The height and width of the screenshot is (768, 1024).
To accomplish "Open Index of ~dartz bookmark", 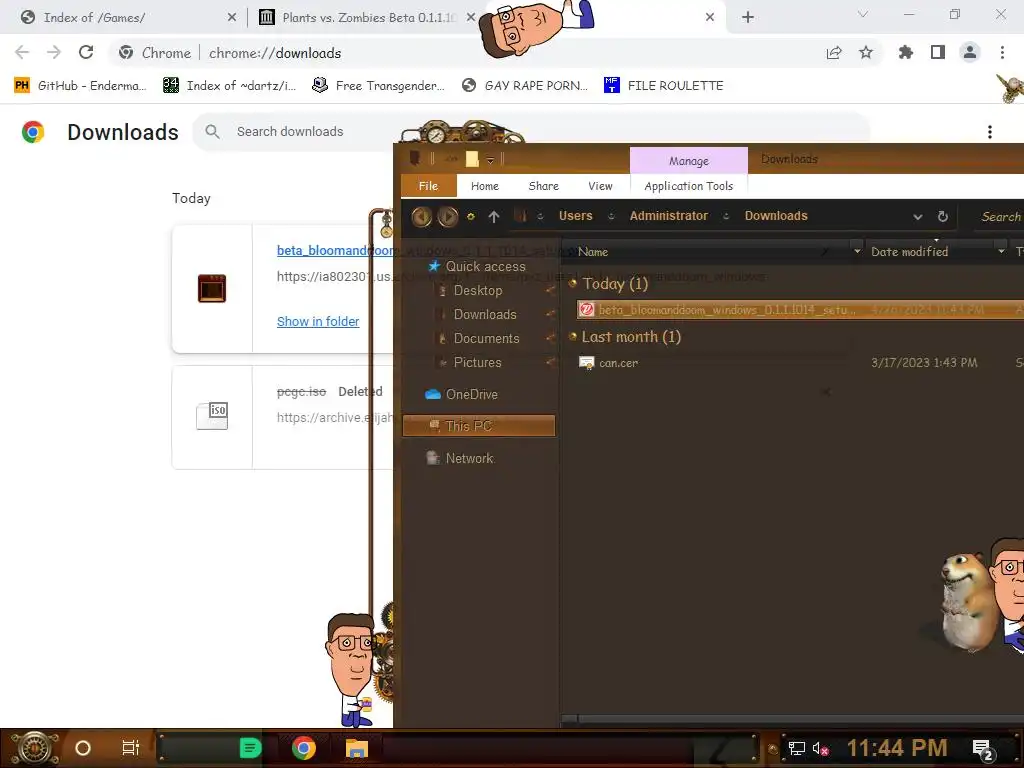I will pyautogui.click(x=229, y=86).
